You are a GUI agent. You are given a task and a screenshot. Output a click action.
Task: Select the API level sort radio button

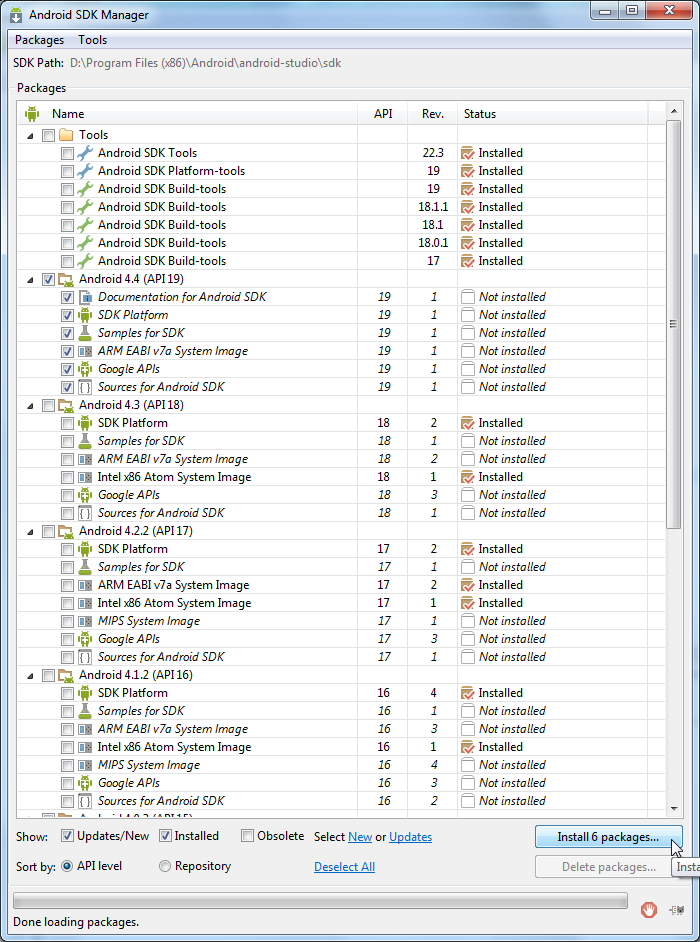click(67, 866)
